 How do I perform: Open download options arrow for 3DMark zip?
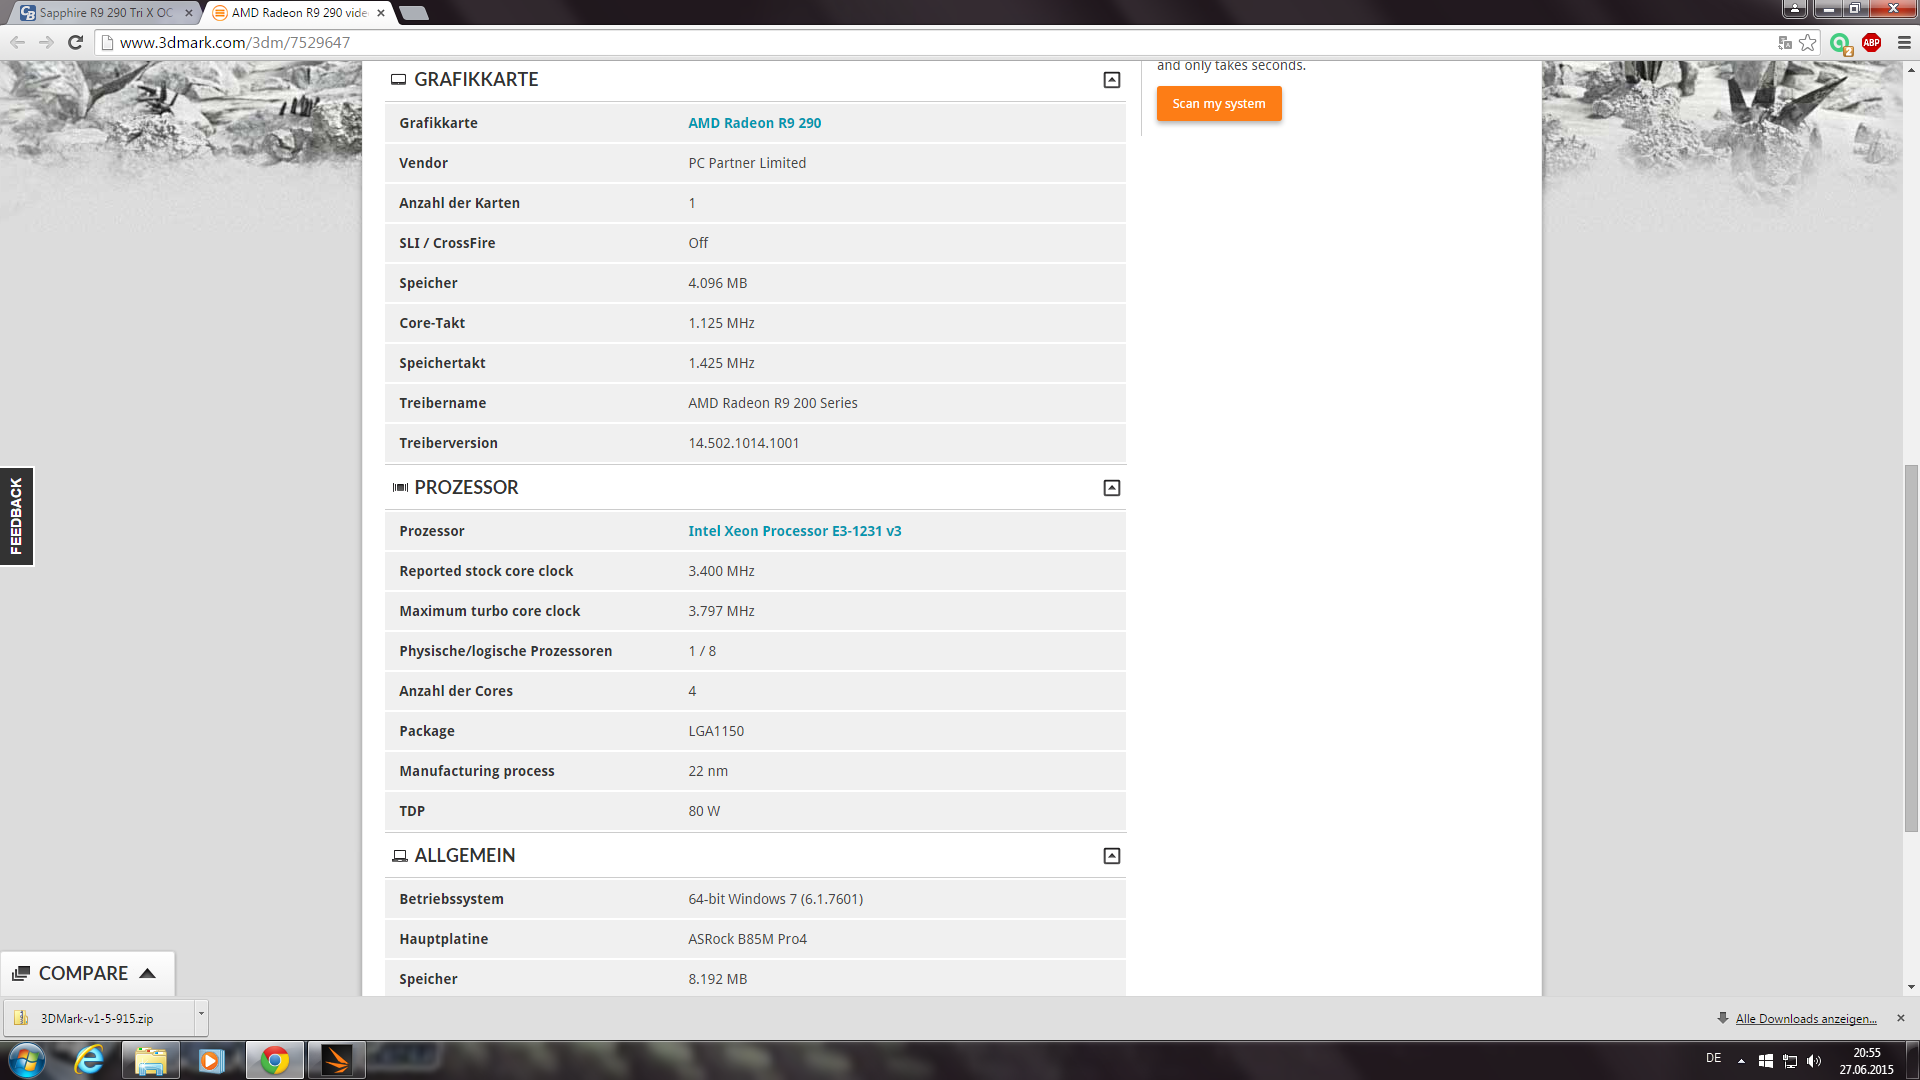201,1015
